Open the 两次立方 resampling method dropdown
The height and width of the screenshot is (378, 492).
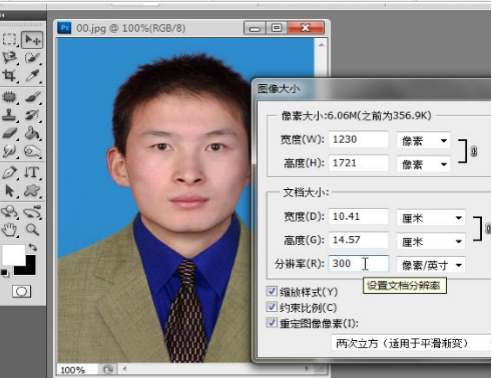[x=411, y=343]
